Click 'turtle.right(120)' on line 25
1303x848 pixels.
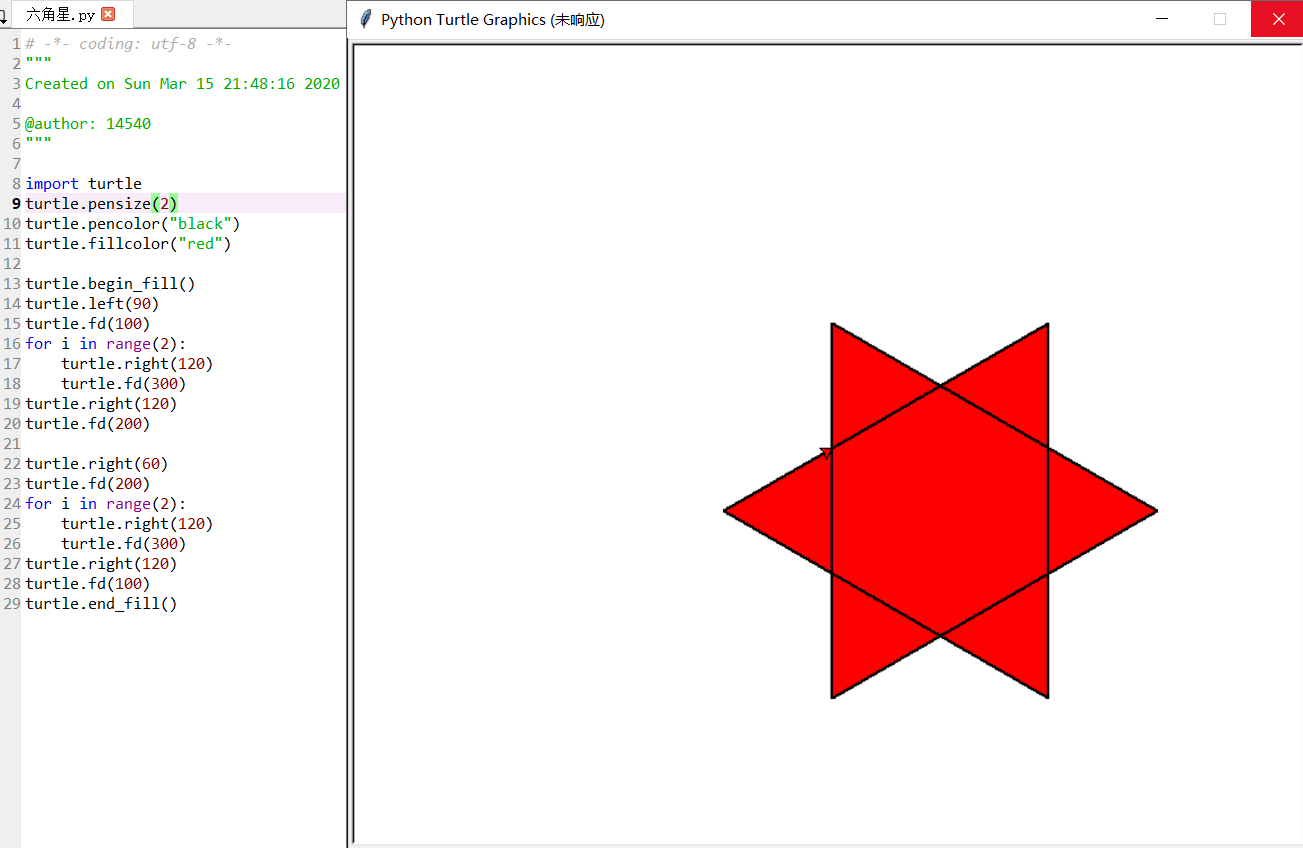[137, 523]
